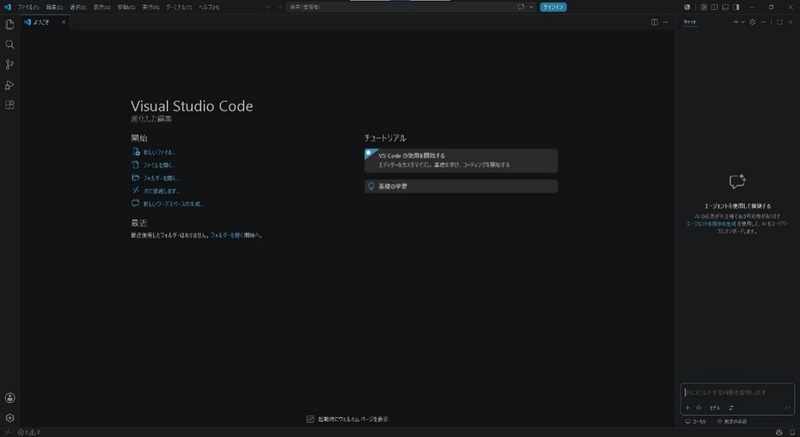
Task: Open the 表示 (View) menu
Action: point(102,7)
